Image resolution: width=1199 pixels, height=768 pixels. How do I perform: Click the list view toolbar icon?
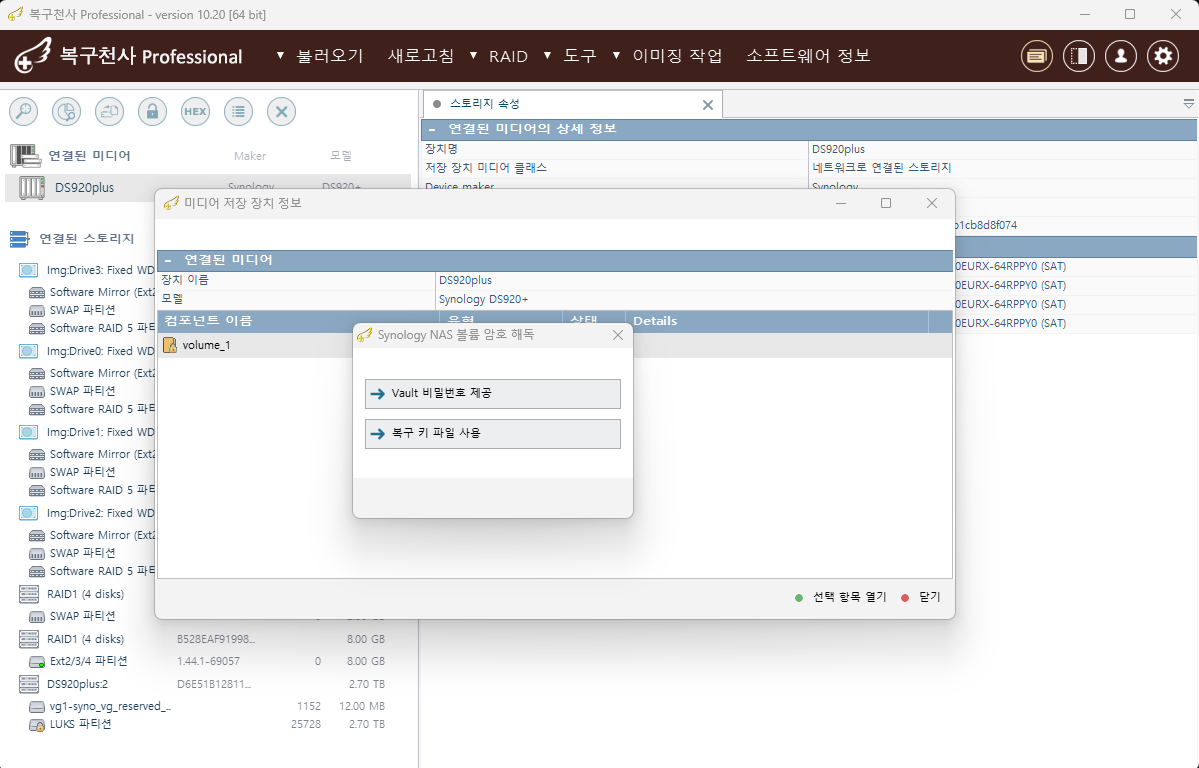pyautogui.click(x=239, y=112)
